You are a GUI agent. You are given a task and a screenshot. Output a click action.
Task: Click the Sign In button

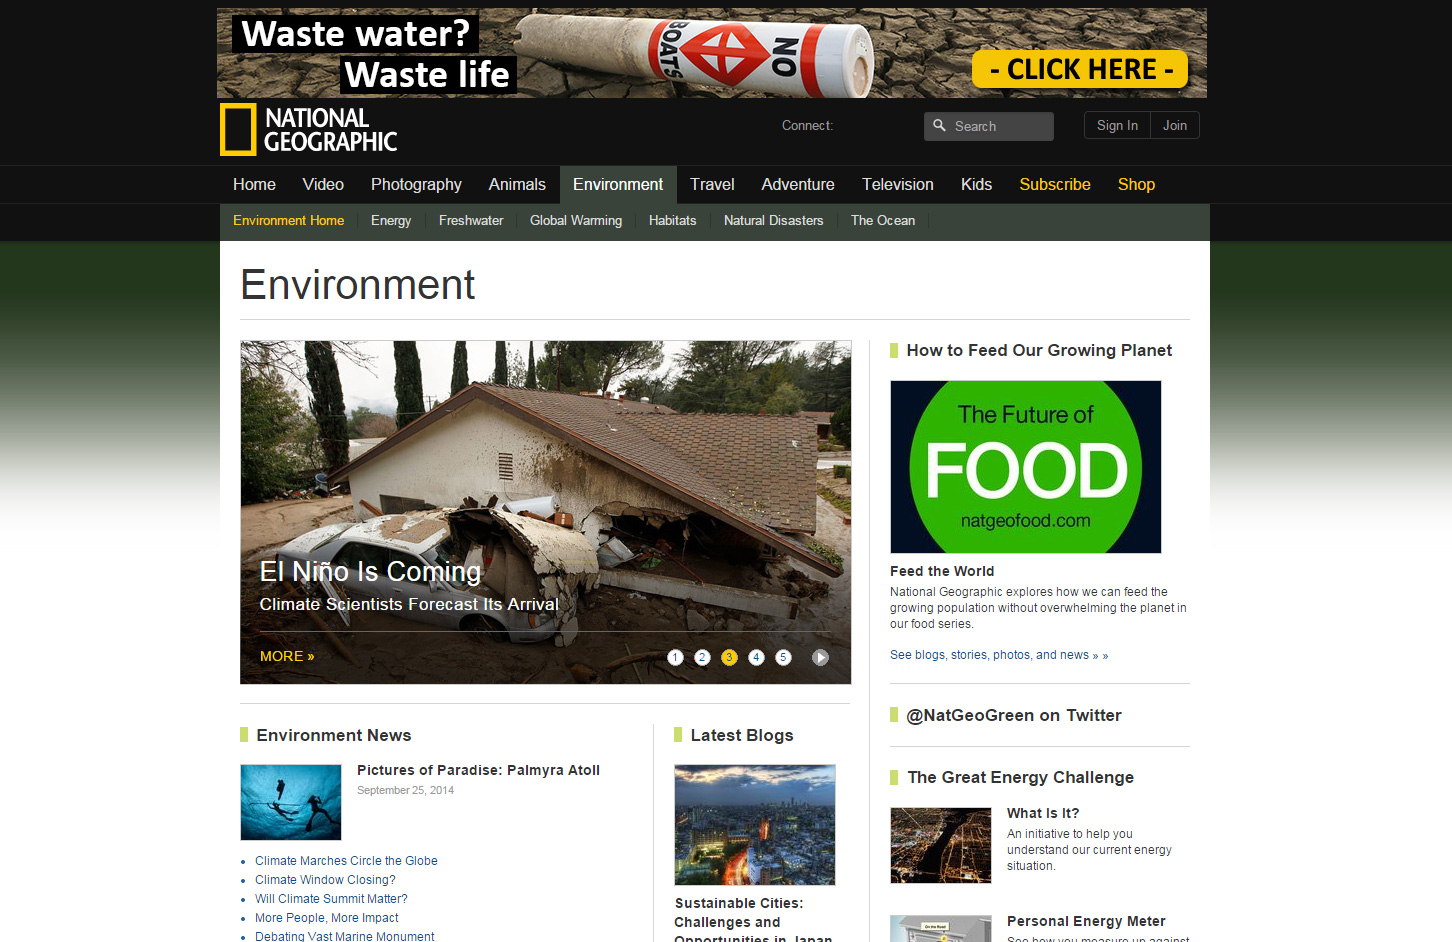pos(1117,125)
